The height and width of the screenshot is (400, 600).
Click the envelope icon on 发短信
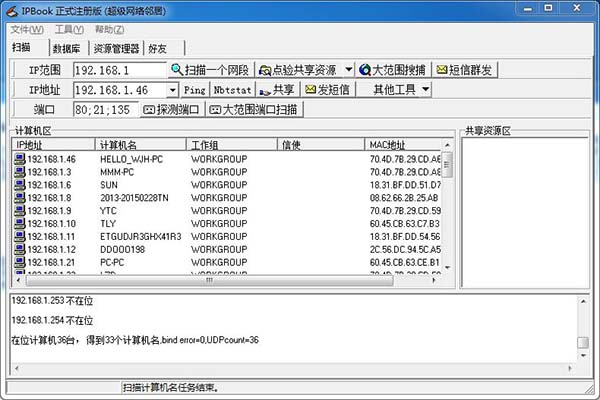pyautogui.click(x=311, y=90)
